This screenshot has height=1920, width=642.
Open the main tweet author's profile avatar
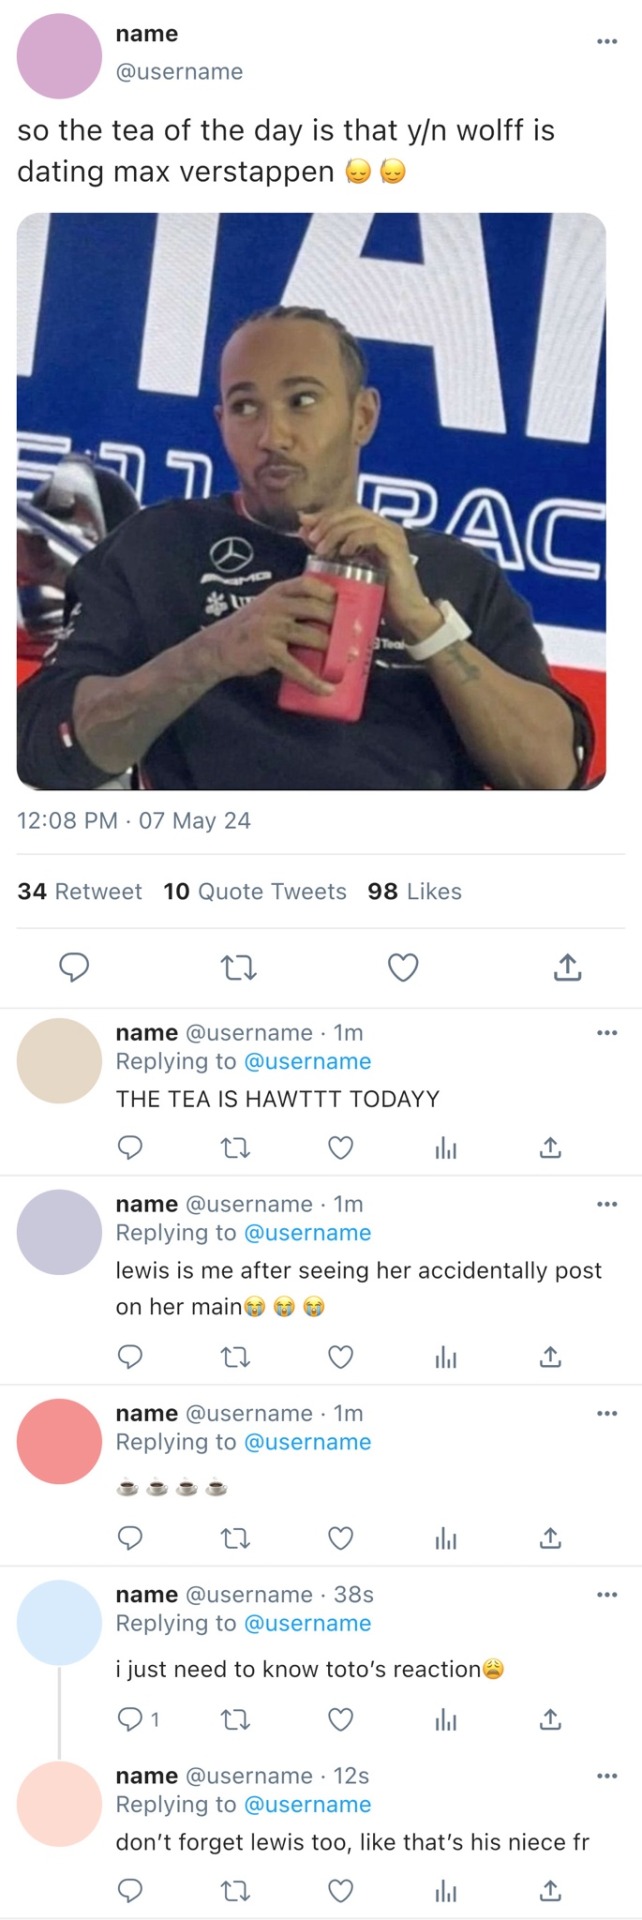click(60, 56)
